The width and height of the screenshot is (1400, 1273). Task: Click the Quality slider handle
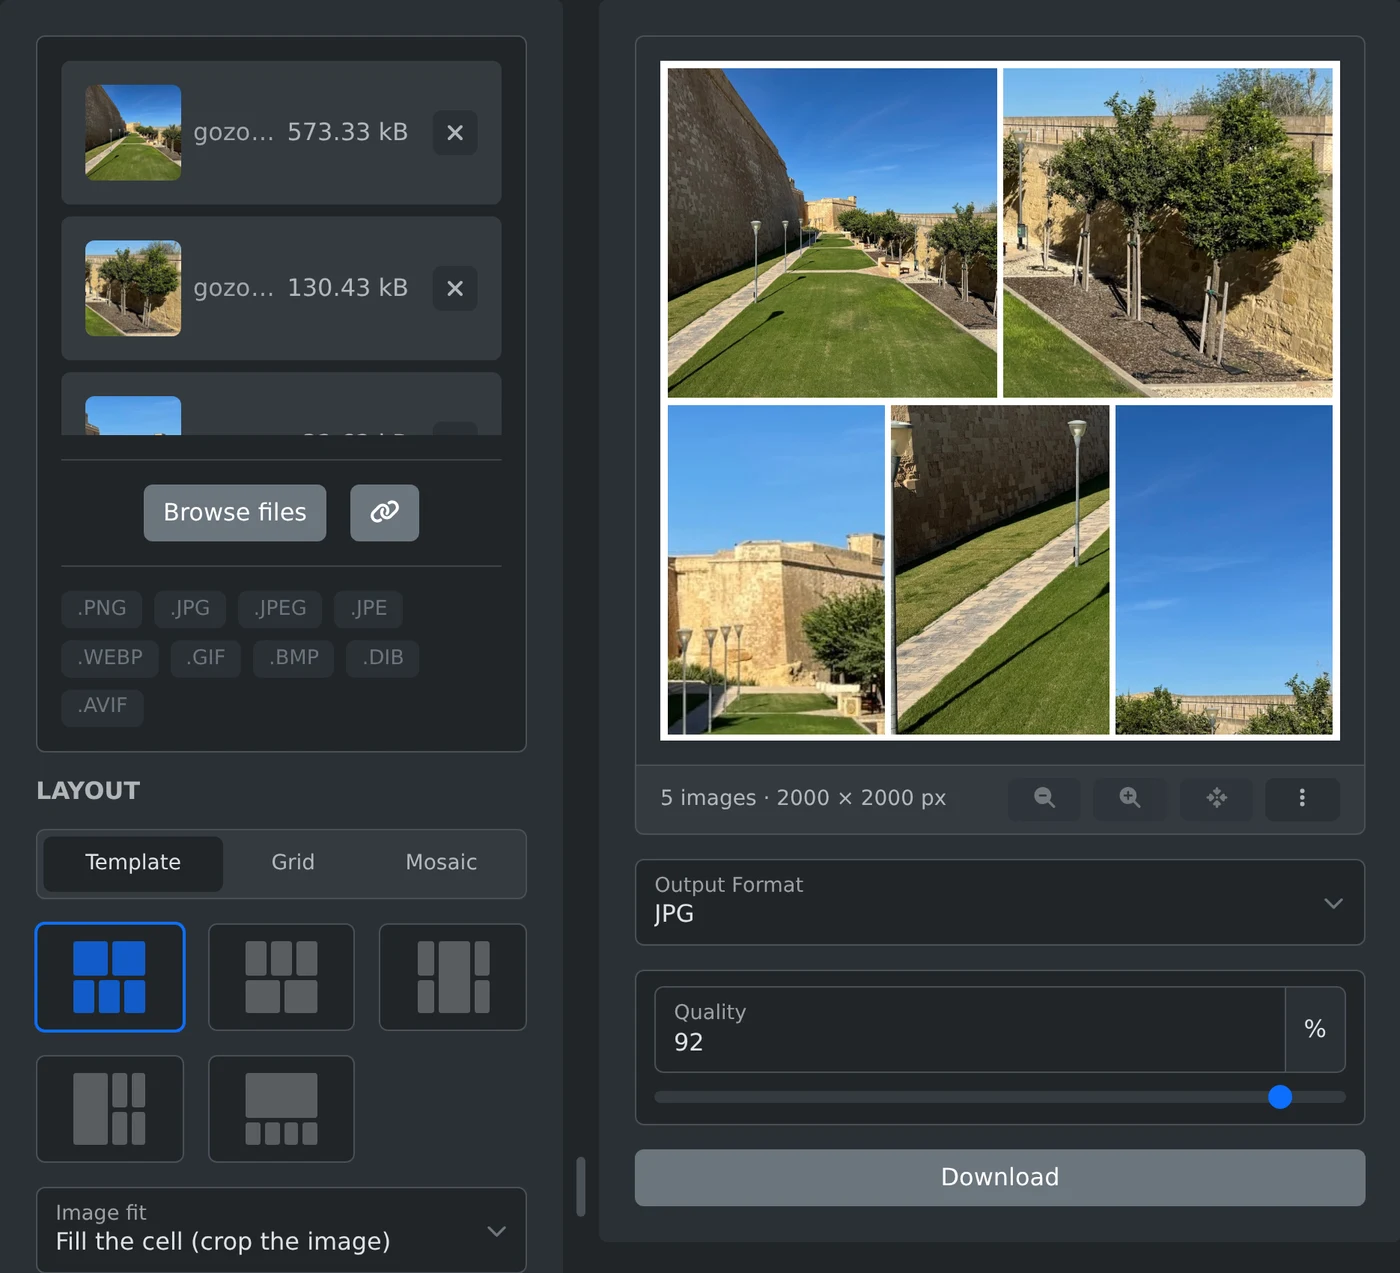click(x=1280, y=1097)
